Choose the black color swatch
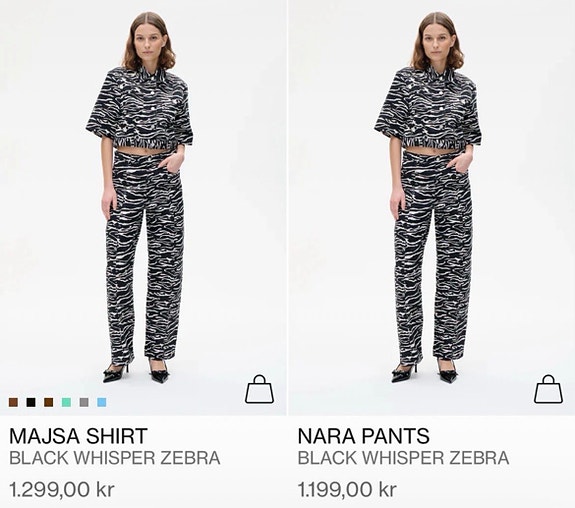 [x=31, y=402]
